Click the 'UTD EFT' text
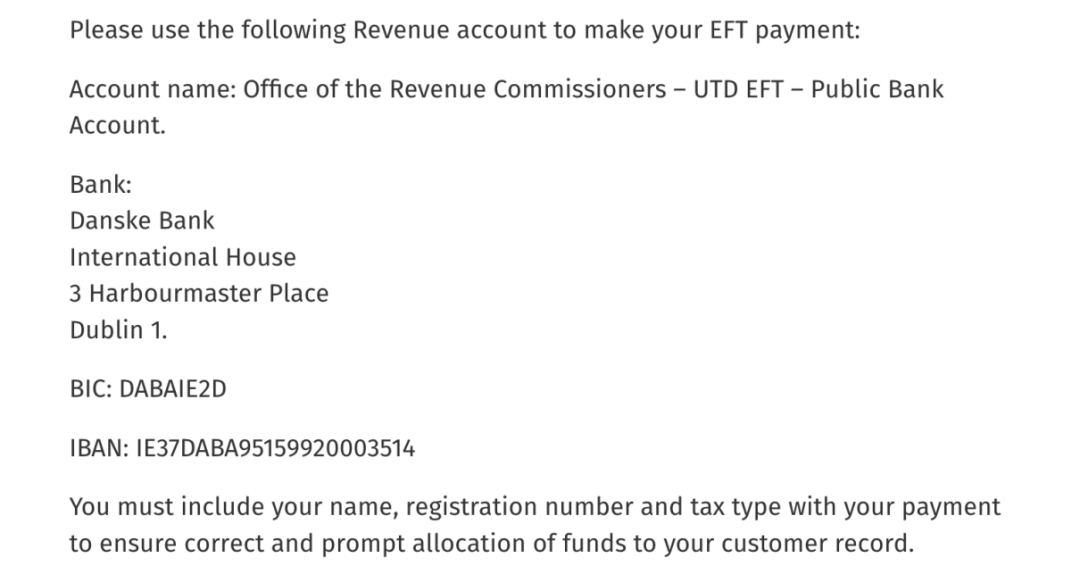The height and width of the screenshot is (566, 1080). (738, 90)
